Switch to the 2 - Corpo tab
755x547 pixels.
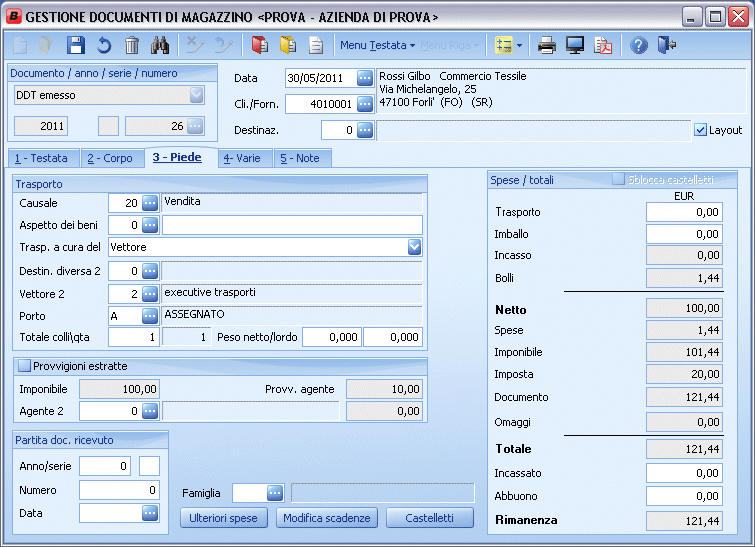click(x=110, y=158)
